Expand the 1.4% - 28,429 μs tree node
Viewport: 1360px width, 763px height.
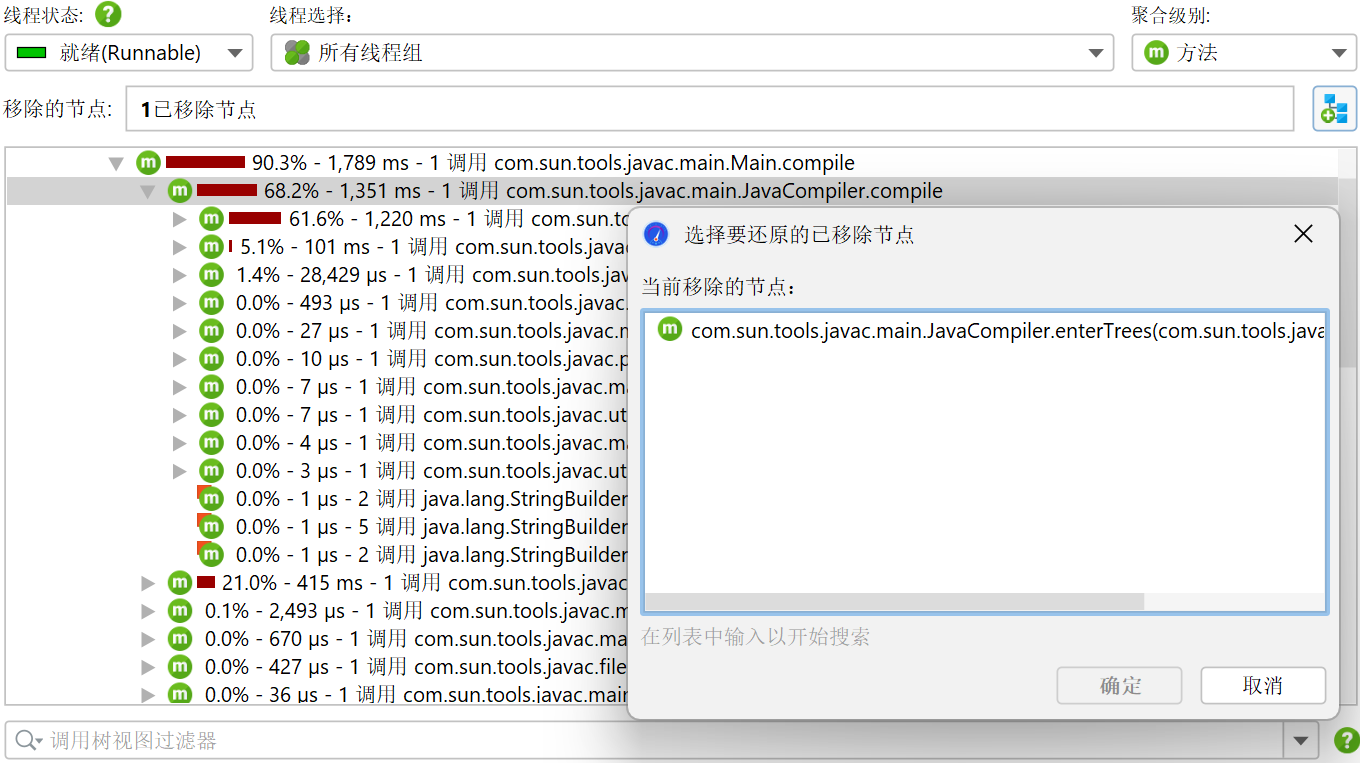point(180,275)
